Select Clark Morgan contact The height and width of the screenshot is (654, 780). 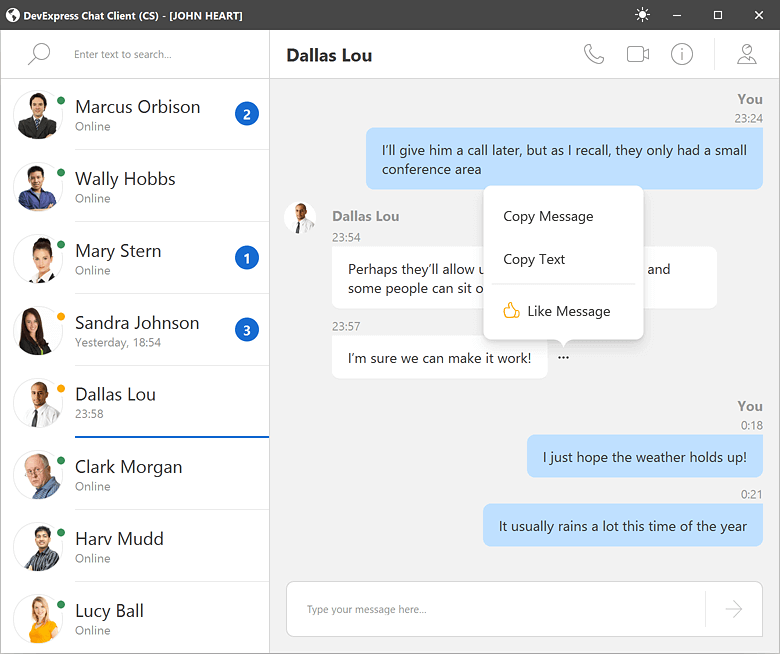point(128,474)
